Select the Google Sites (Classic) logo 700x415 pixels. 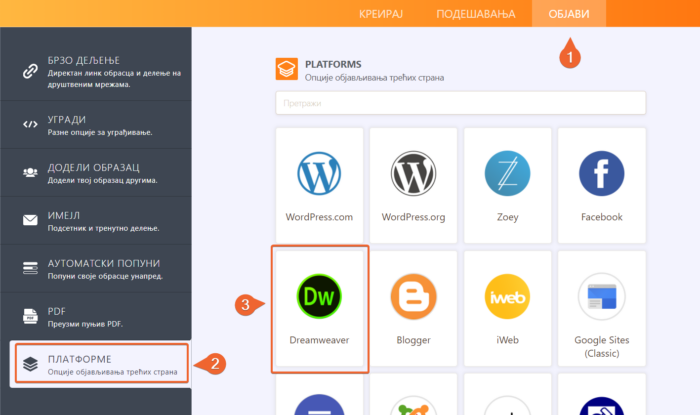click(602, 296)
